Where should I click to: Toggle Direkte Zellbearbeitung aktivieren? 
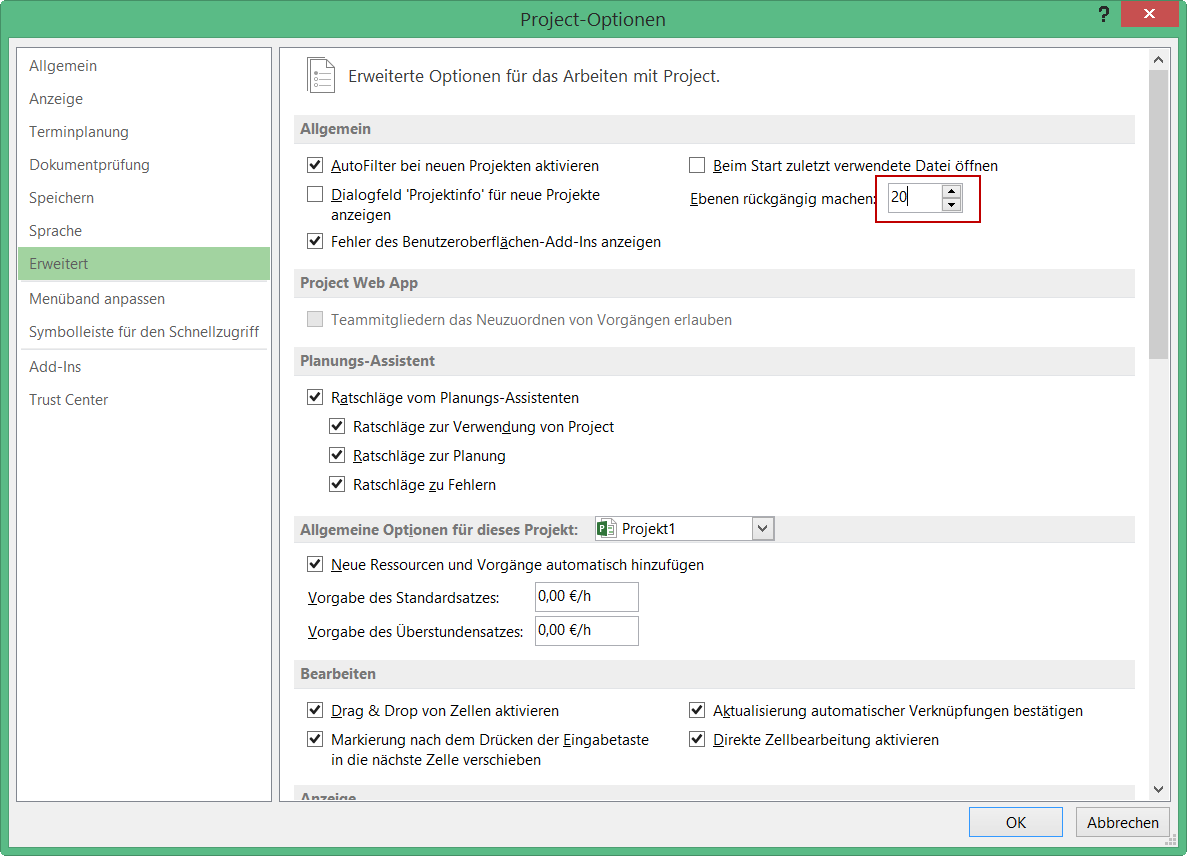click(697, 740)
